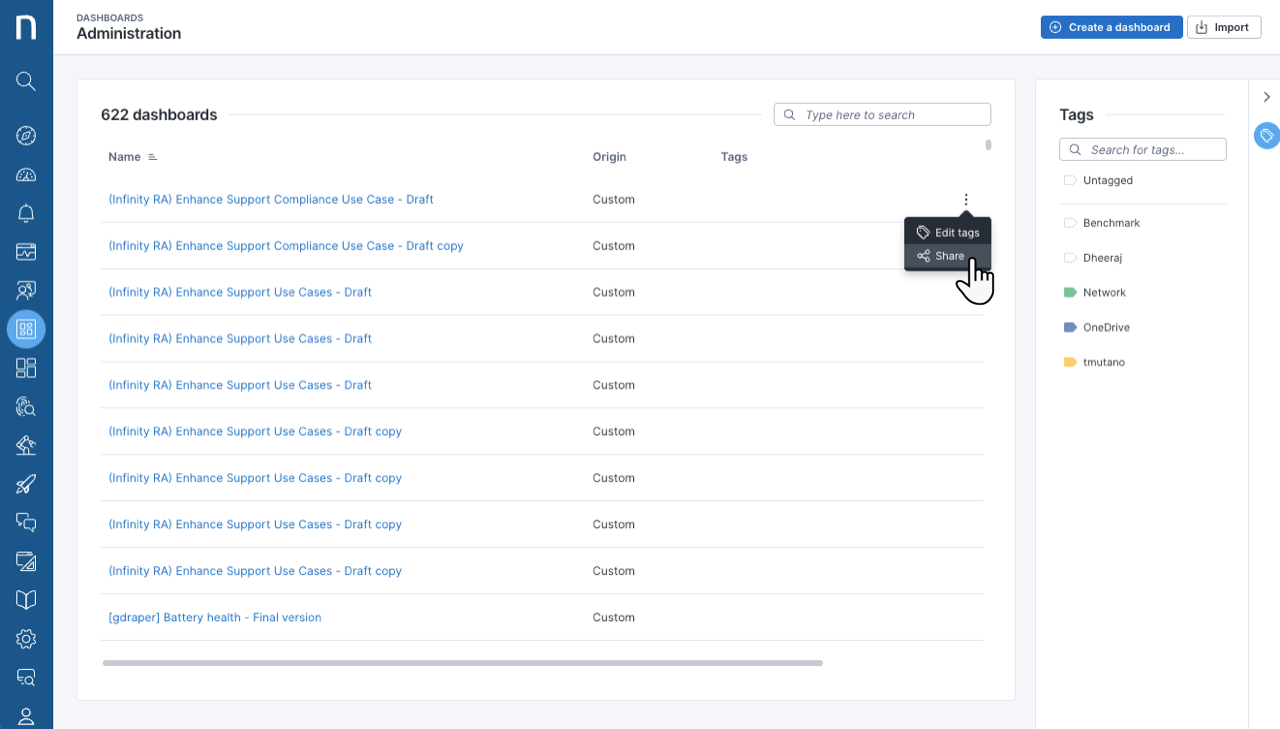Click the three-dot menu on first dashboard row
Screen dimensions: 1280x729
click(966, 200)
